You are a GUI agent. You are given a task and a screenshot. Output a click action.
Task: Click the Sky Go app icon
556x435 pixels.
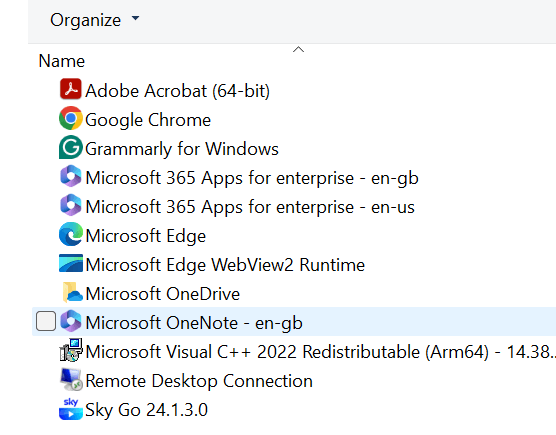71,409
